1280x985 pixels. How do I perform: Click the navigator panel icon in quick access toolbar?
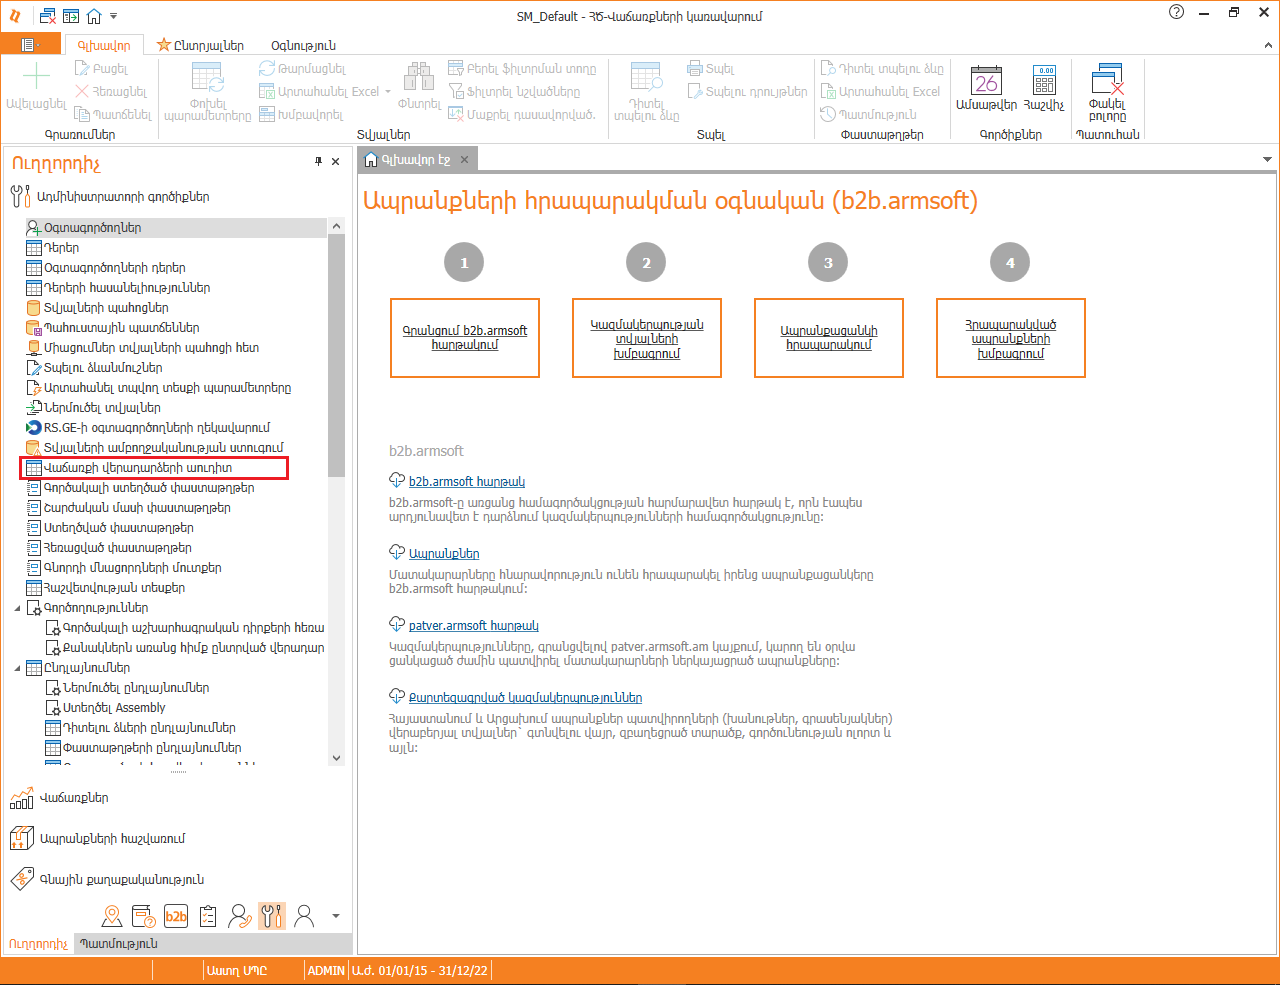[71, 16]
